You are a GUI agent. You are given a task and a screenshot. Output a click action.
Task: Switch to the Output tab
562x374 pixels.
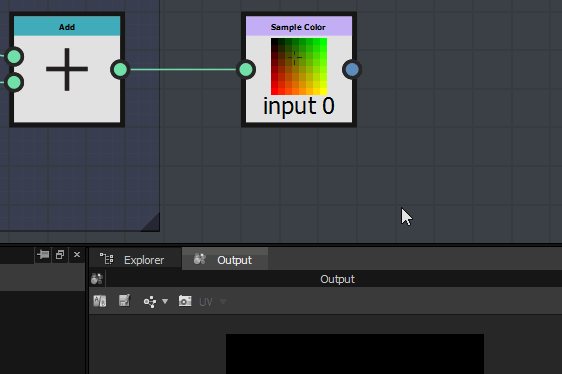[225, 259]
